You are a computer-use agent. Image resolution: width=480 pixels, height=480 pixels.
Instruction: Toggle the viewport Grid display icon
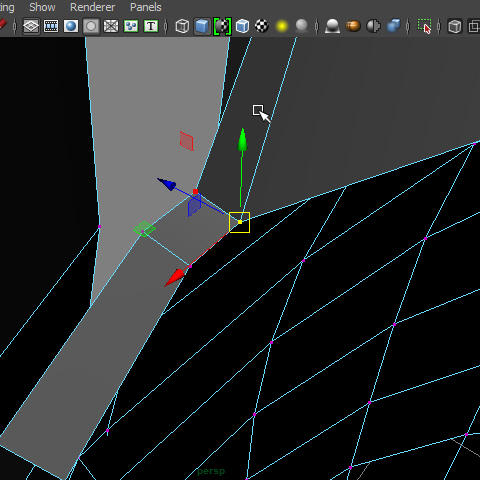pyautogui.click(x=31, y=26)
